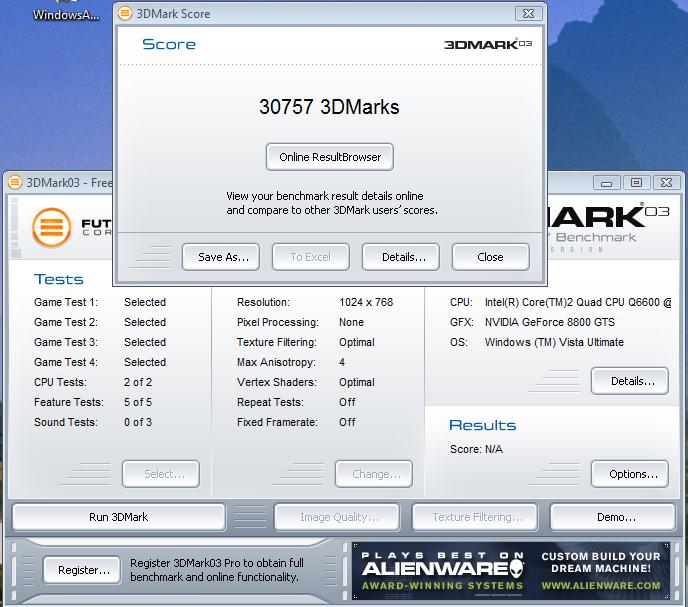Click the 'NVIDIA GeForce 8800 GTS' text

click(x=550, y=322)
